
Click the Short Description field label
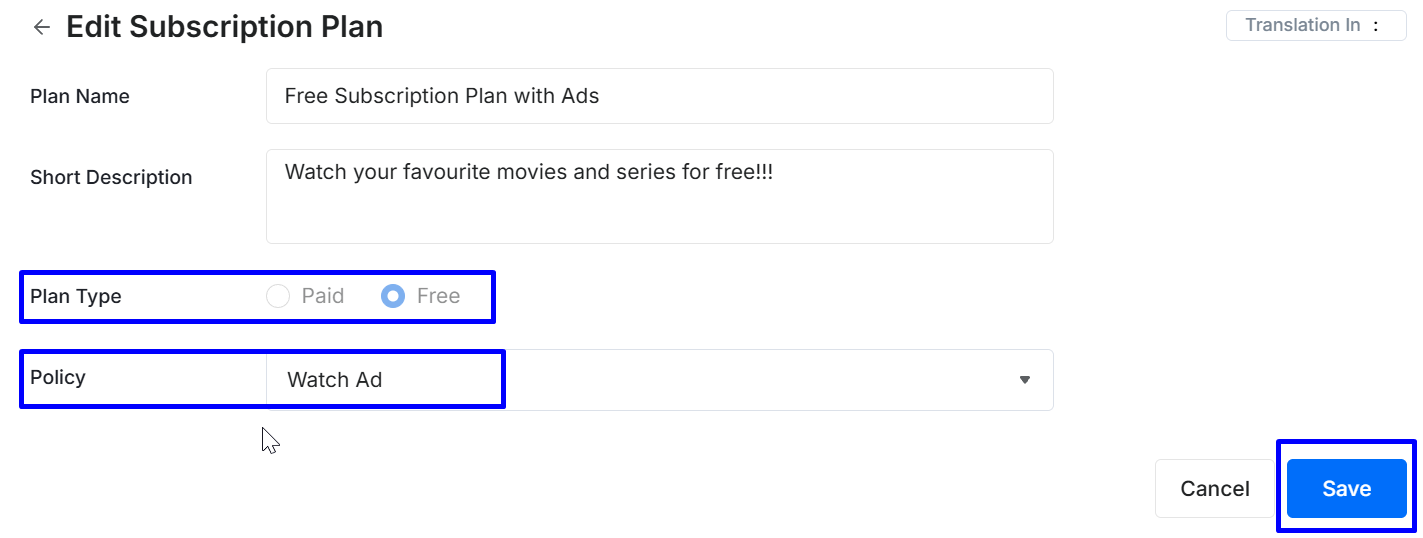111,178
